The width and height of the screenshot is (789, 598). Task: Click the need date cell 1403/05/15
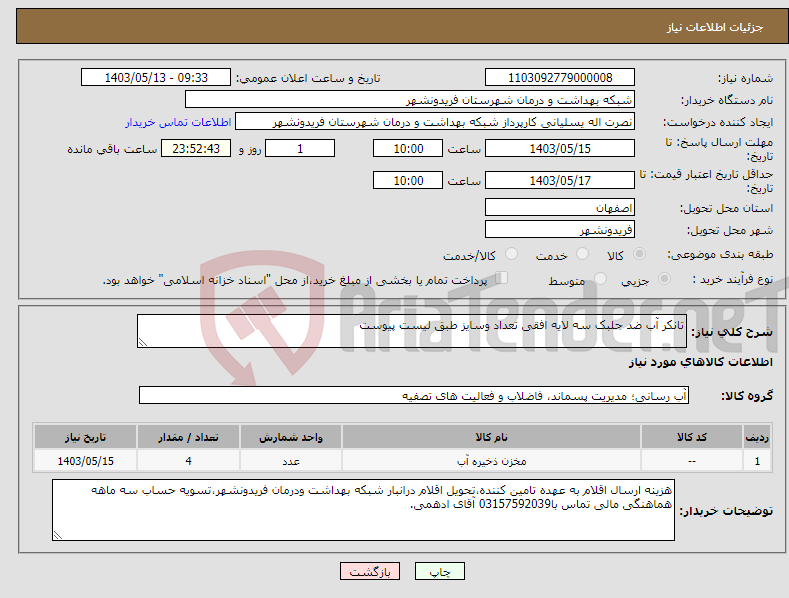point(86,461)
